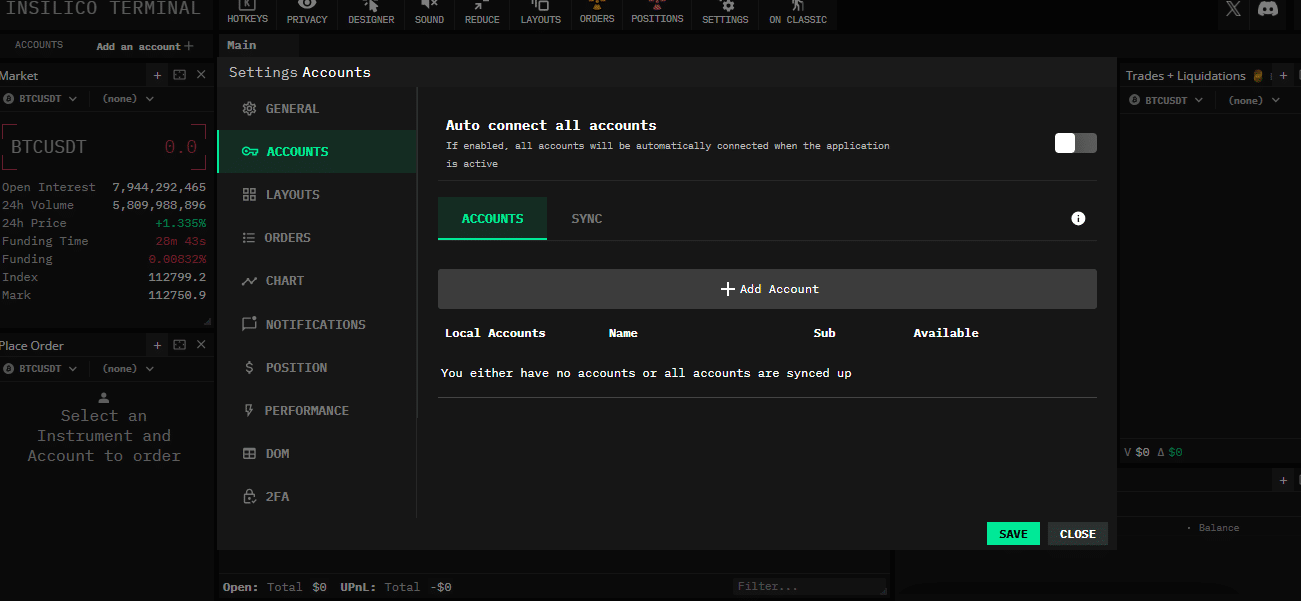Add widget via Market panel plus icon

(157, 75)
